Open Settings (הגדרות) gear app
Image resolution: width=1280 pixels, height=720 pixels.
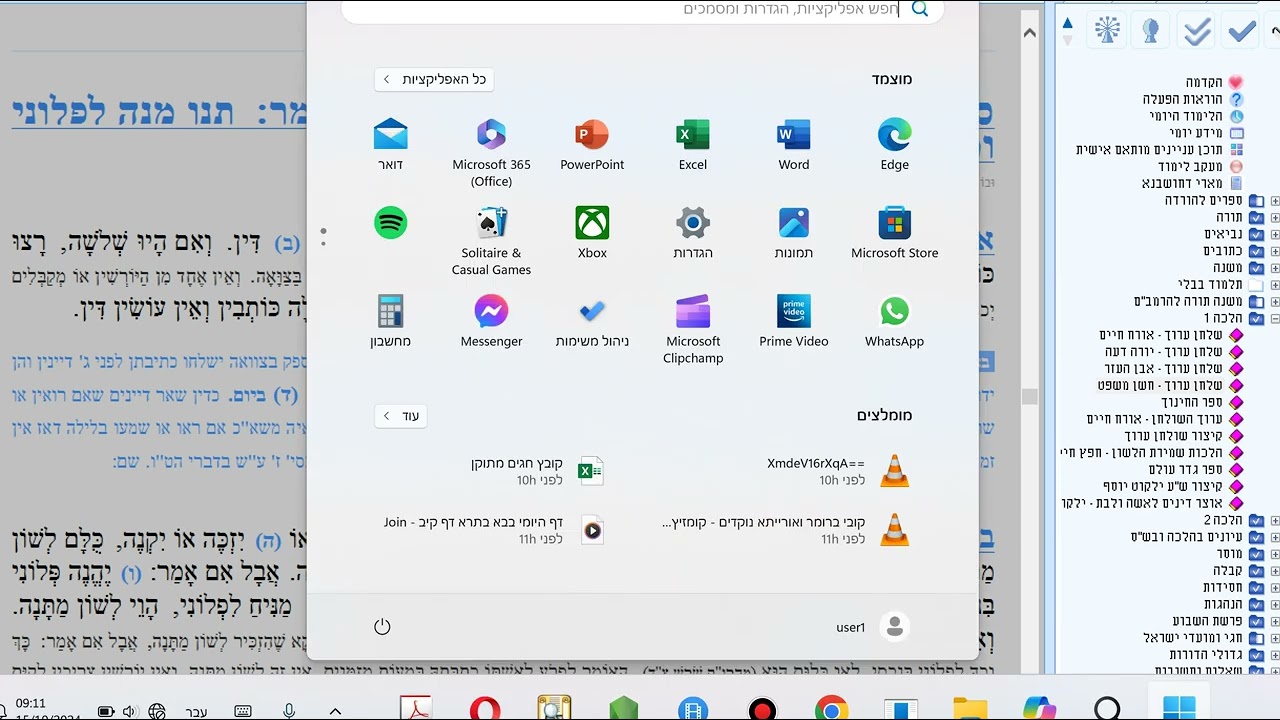[x=693, y=233]
